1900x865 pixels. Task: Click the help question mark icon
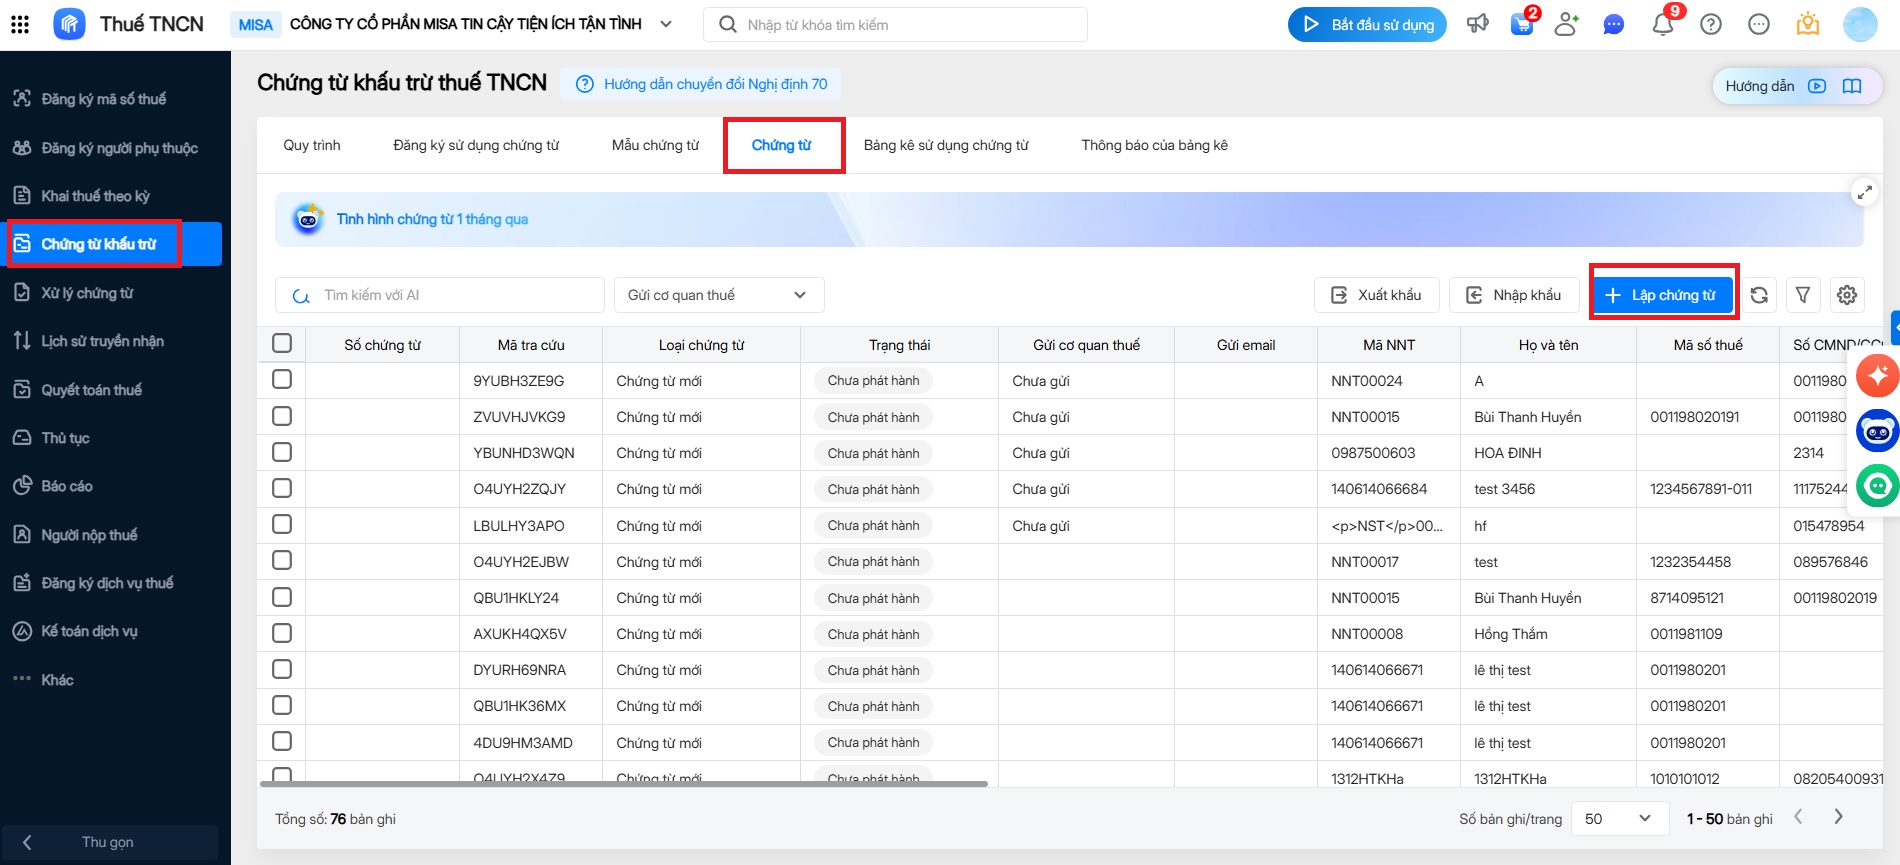pyautogui.click(x=1711, y=25)
